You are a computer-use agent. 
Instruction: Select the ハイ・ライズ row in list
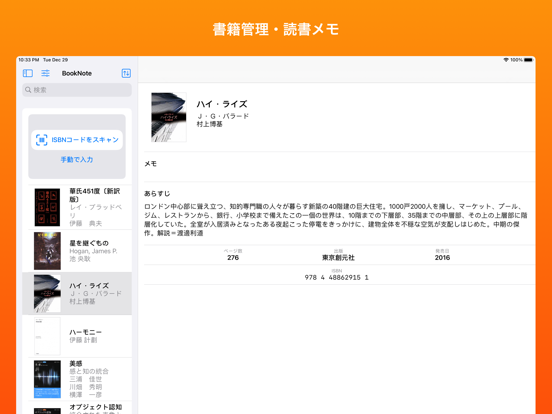click(77, 293)
